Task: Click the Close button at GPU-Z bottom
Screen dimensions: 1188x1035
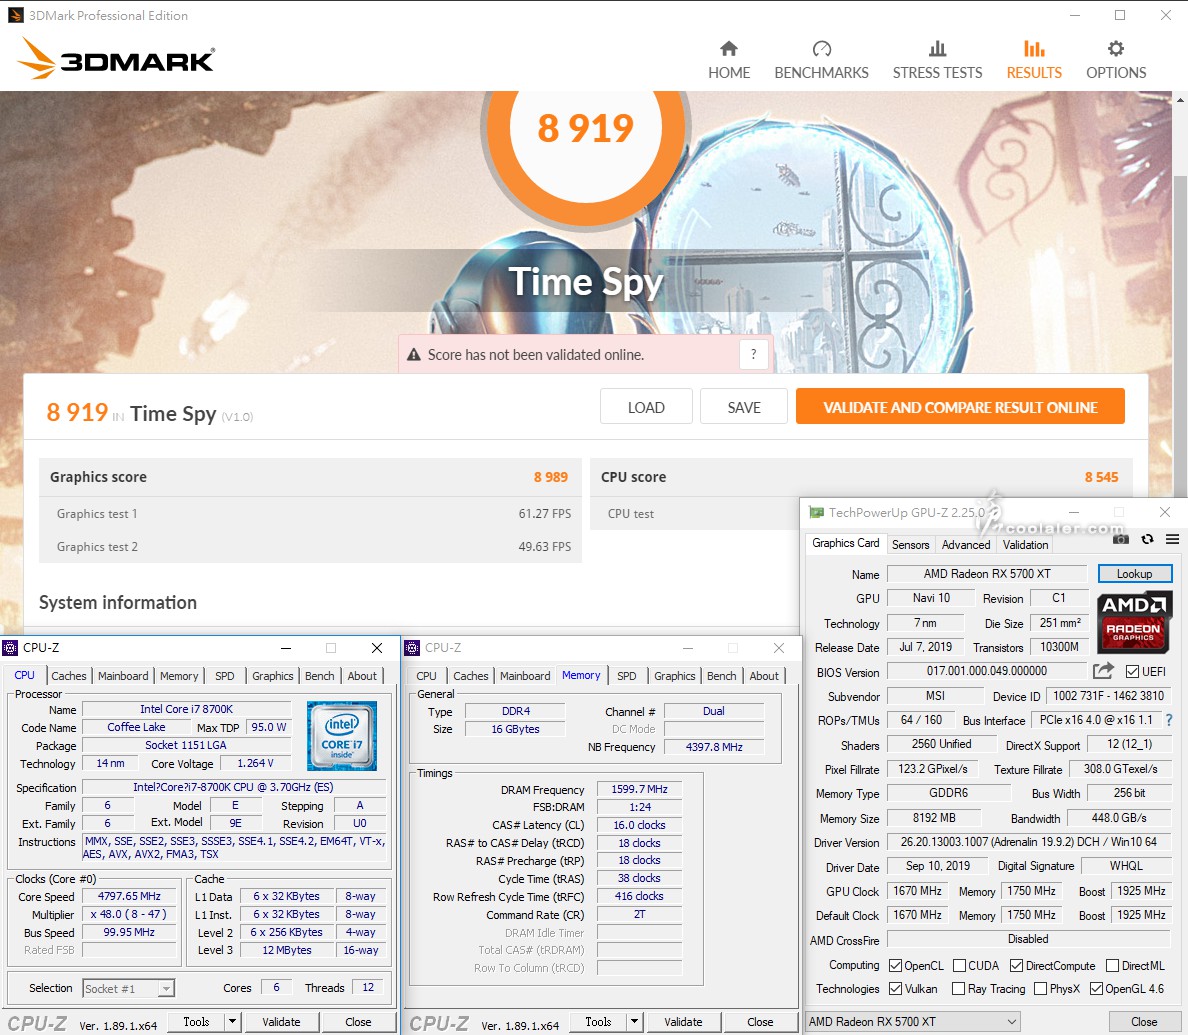Action: point(1144,1021)
